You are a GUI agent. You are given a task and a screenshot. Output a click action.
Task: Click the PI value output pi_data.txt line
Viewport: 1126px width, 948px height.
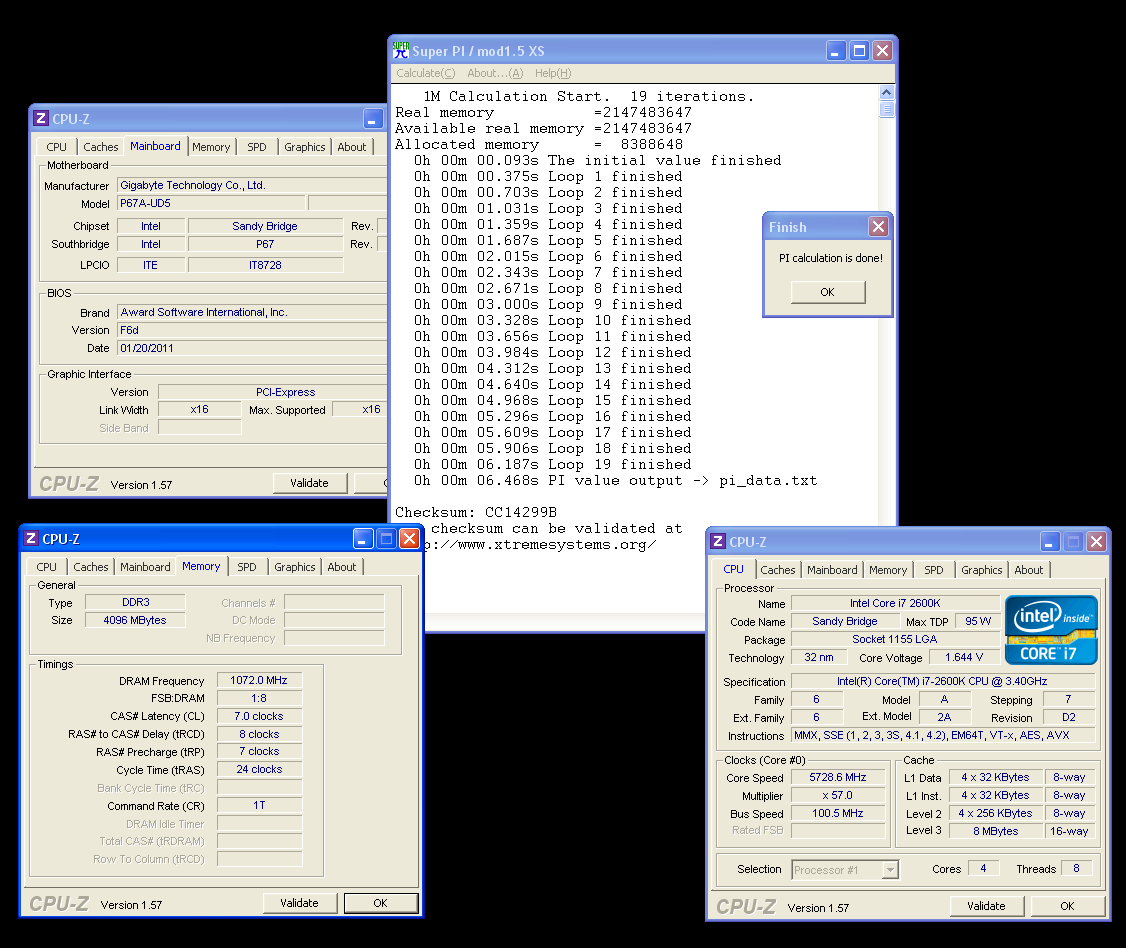(x=615, y=480)
